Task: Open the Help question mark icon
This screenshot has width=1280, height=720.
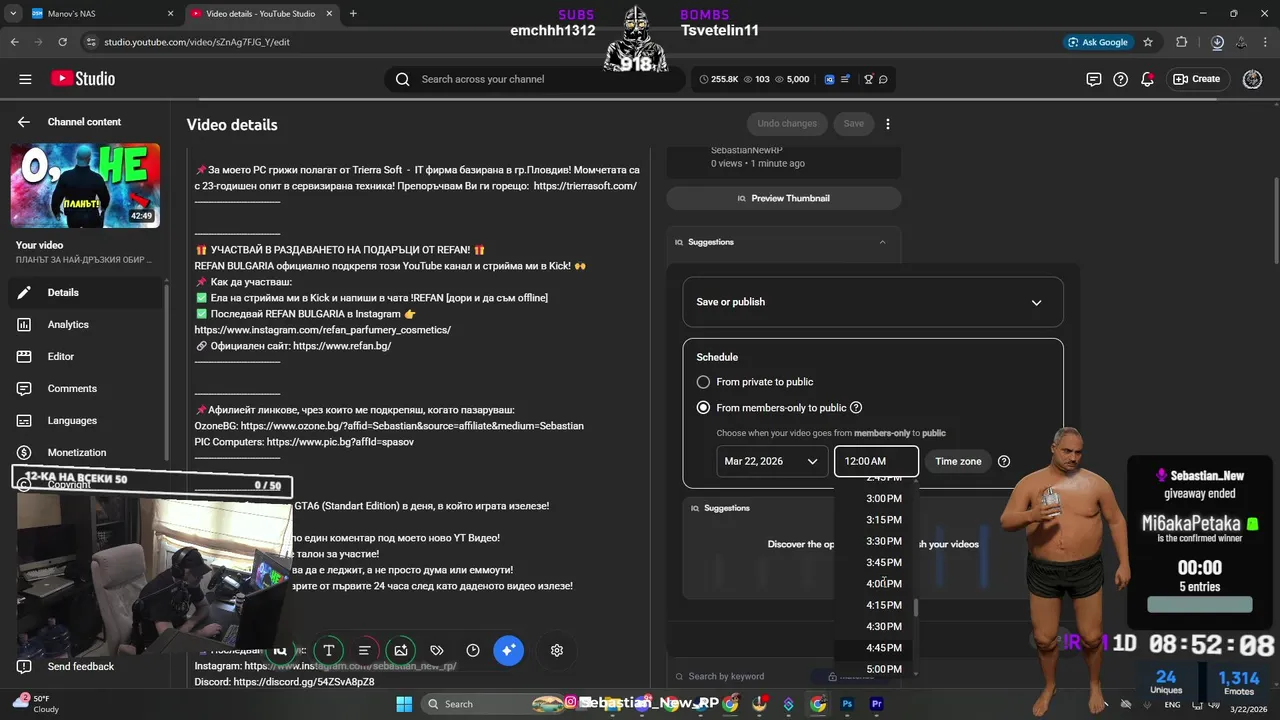Action: pos(1121,79)
